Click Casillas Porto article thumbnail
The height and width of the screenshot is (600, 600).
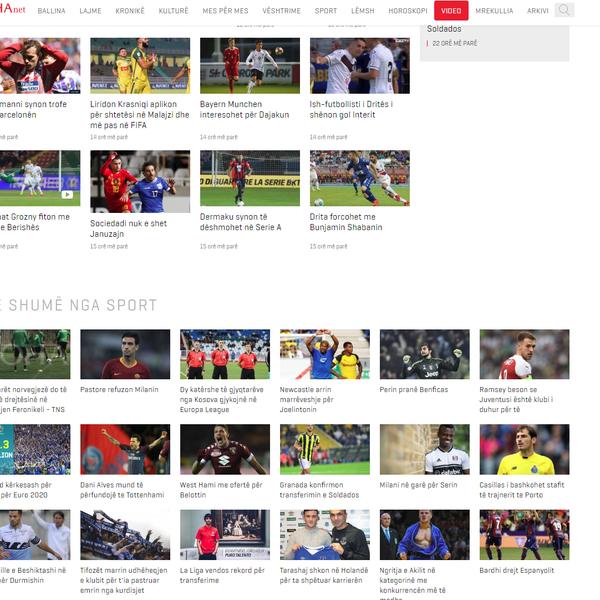[x=524, y=449]
